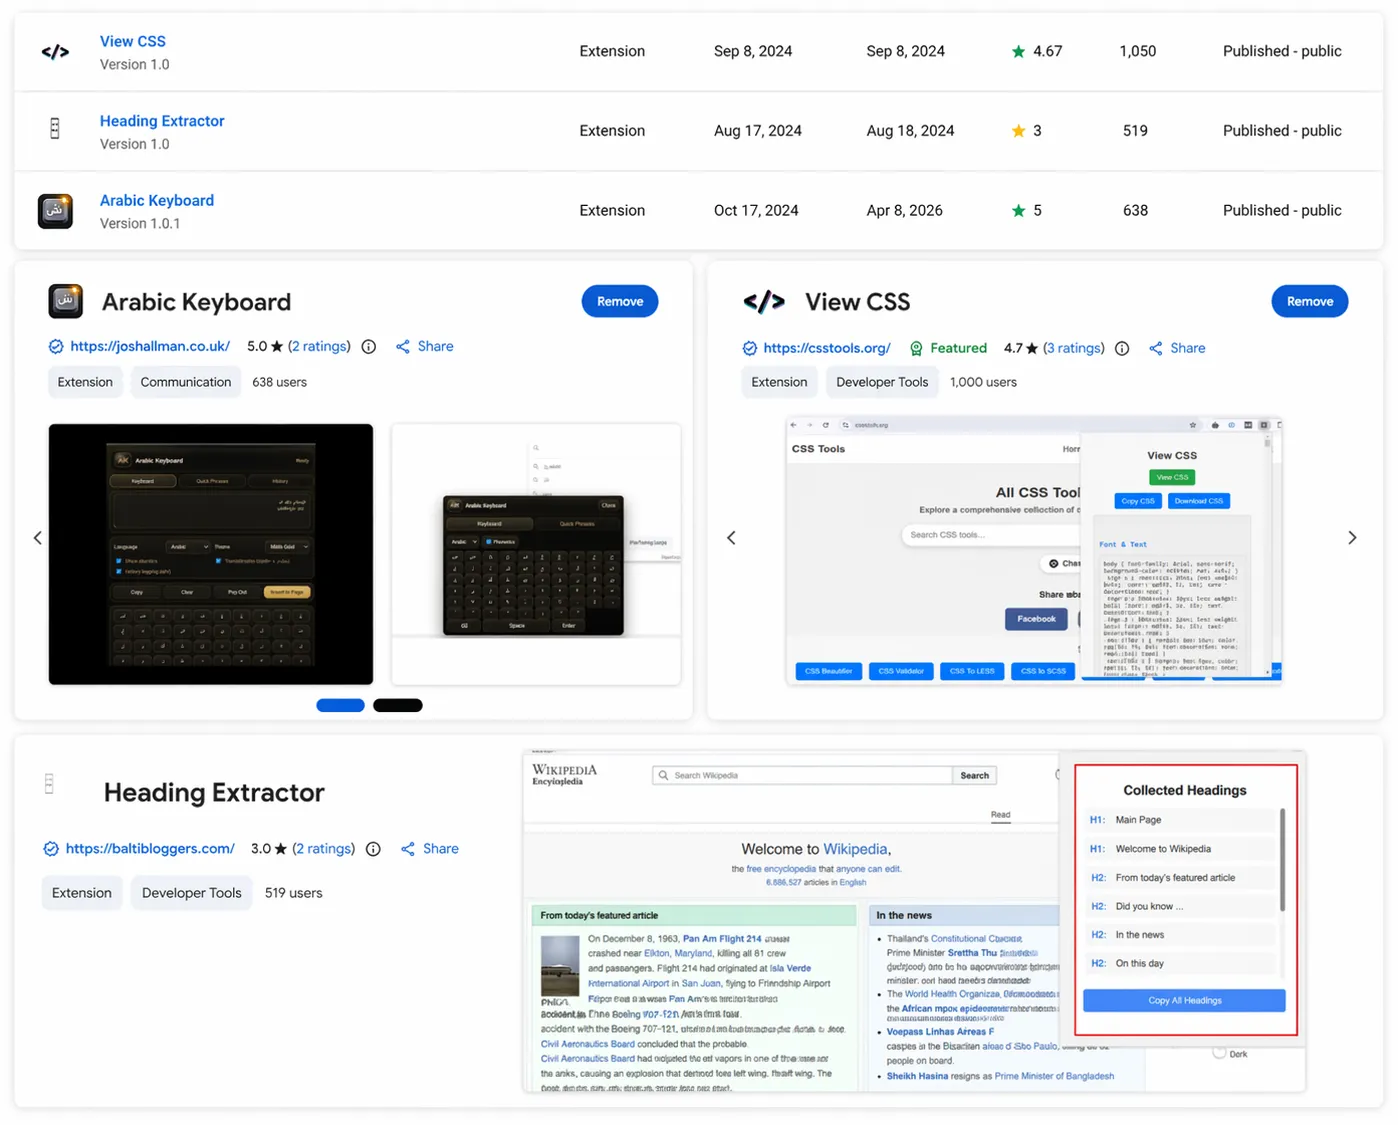
Task: Click the Search Wikipedia field in the preview
Action: click(802, 775)
